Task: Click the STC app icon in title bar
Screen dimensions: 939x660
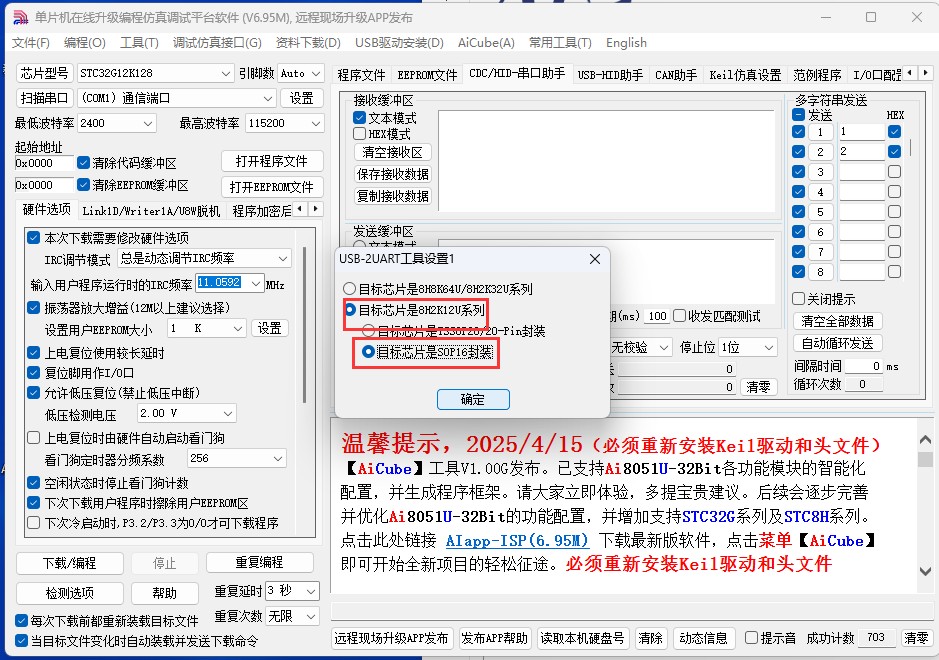Action: 20,17
